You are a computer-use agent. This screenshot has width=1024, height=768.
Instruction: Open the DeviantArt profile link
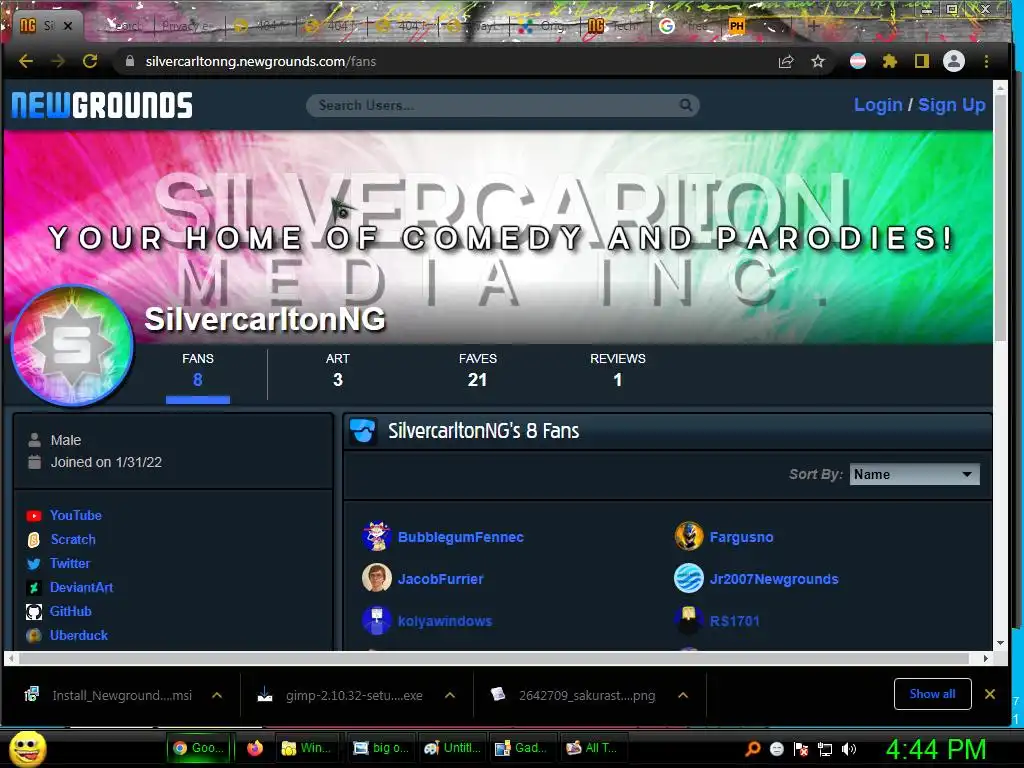pyautogui.click(x=82, y=587)
